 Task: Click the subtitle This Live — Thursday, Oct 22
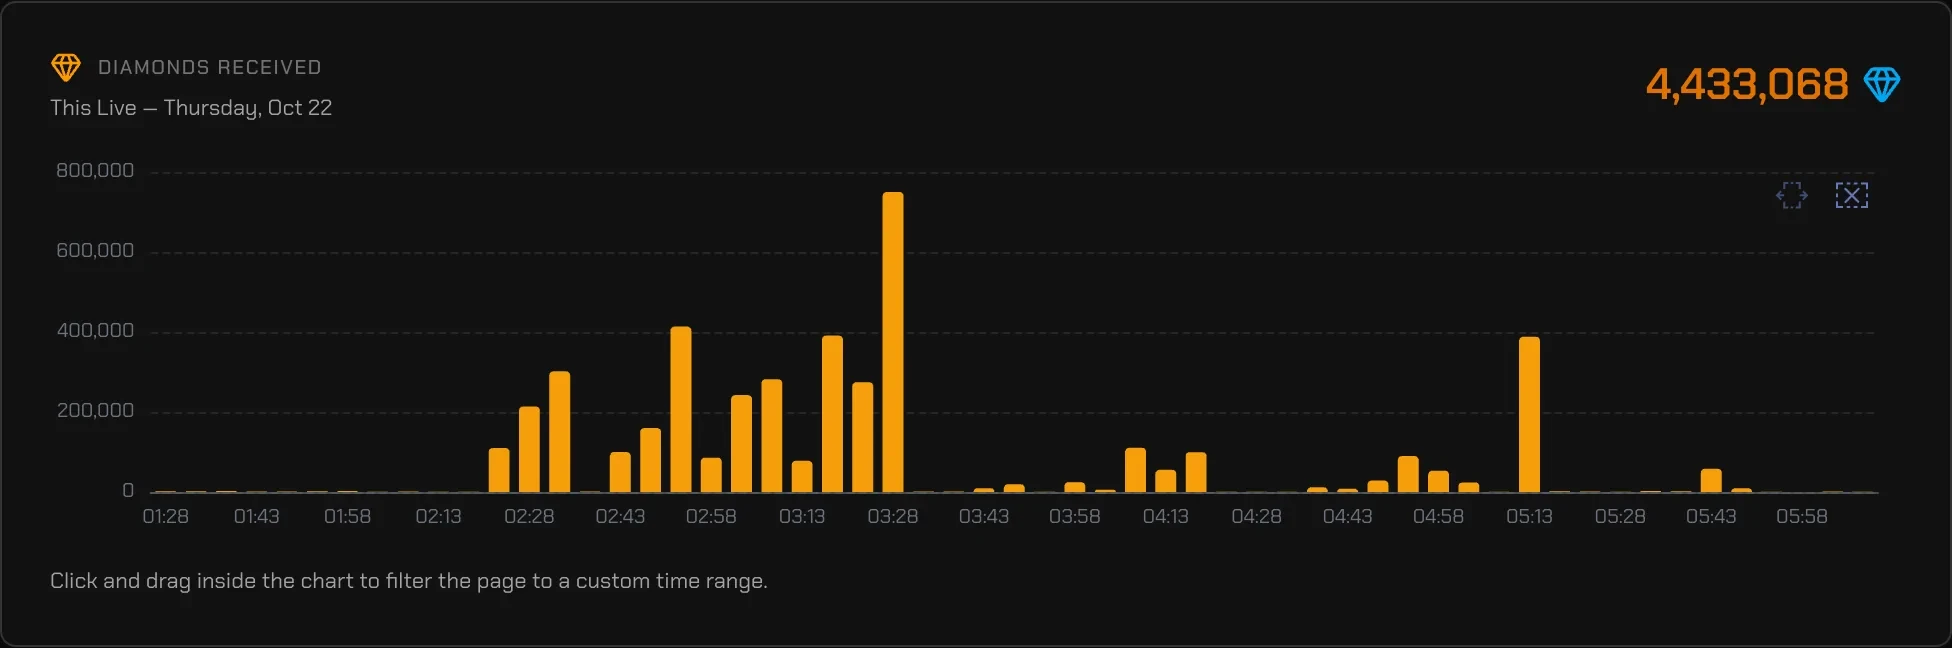coord(191,108)
